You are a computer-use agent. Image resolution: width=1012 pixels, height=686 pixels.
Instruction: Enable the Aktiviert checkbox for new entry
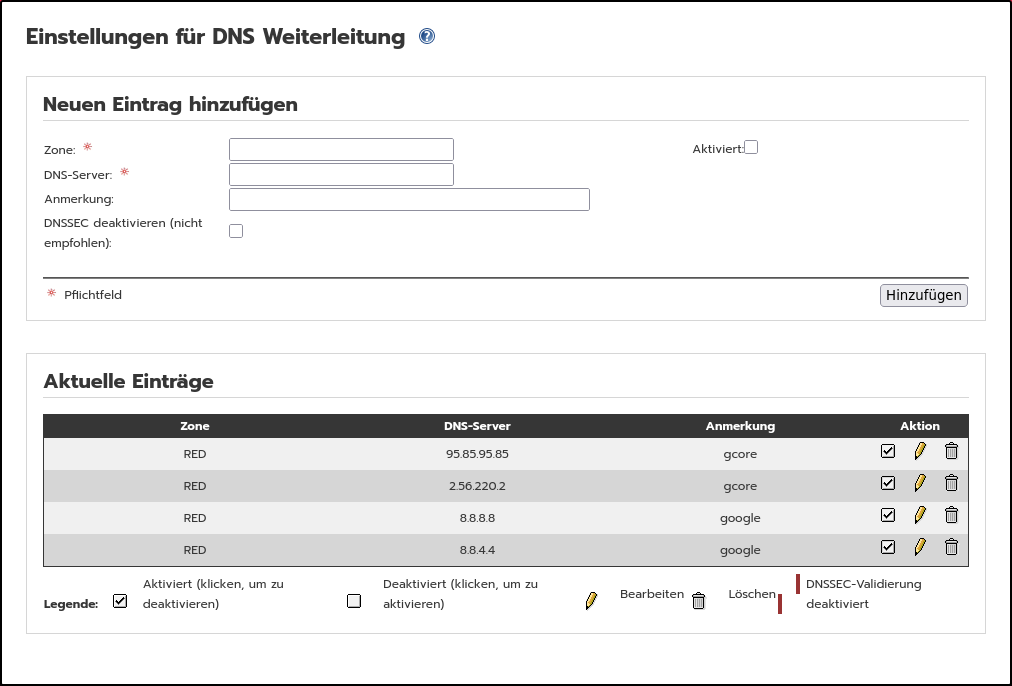coord(752,147)
